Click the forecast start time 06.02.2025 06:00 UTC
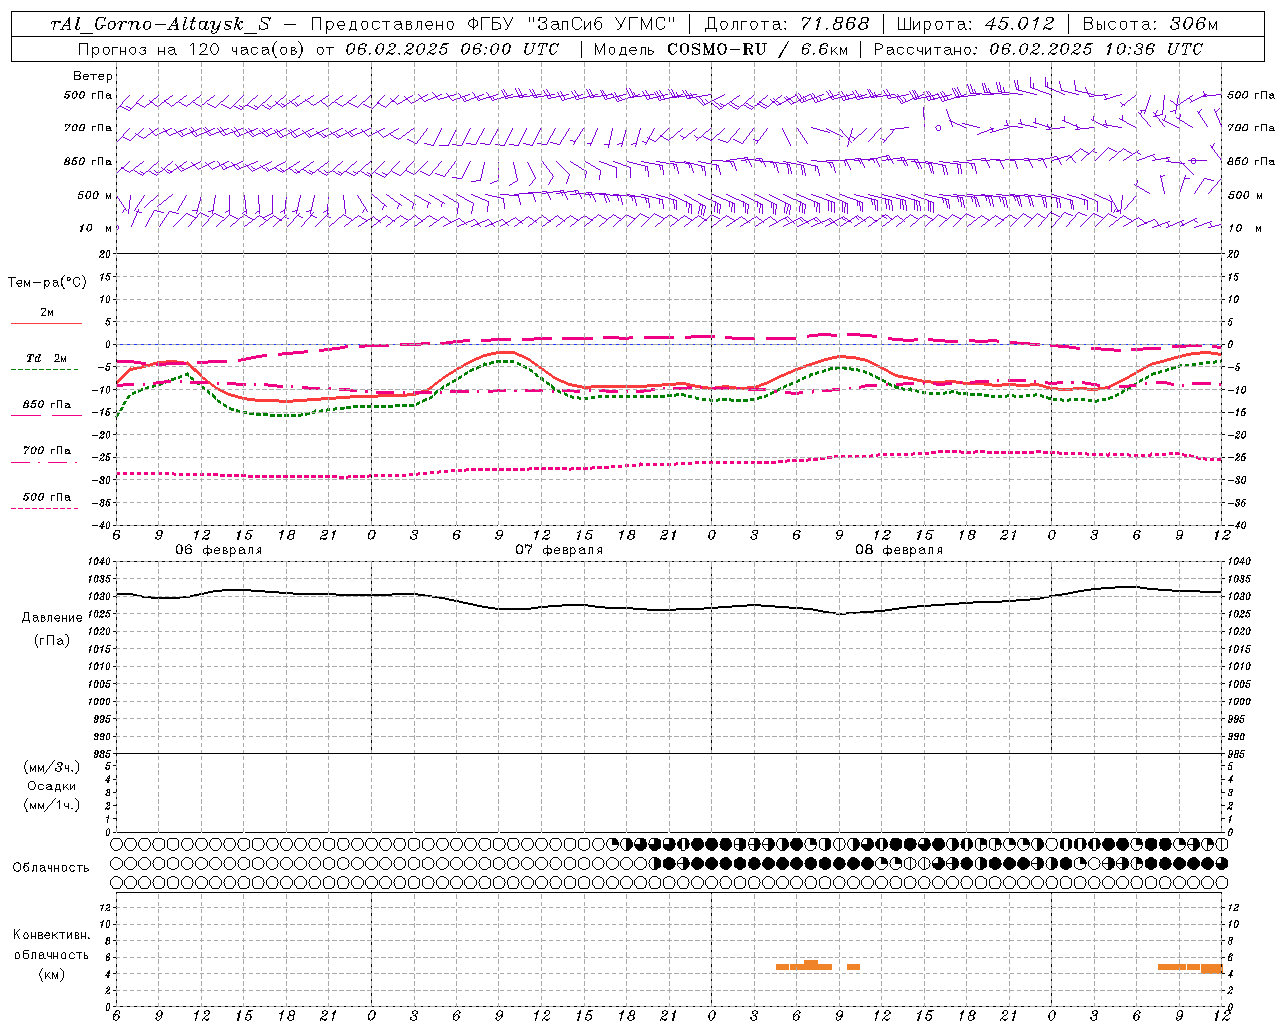The width and height of the screenshot is (1280, 1024). 452,49
